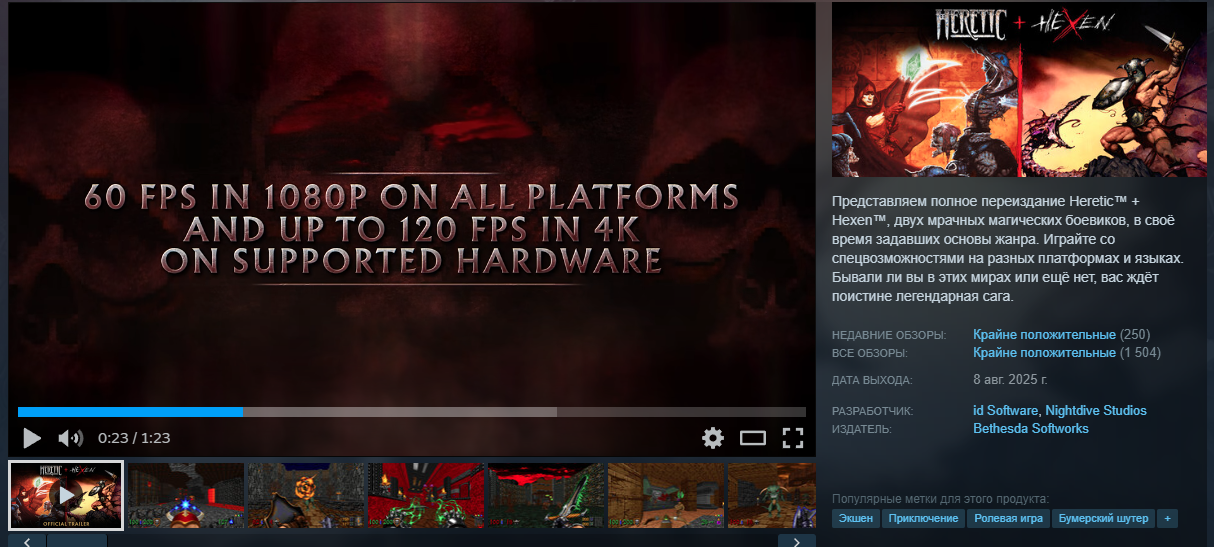
Task: Open the third screenshot thumbnail
Action: point(306,495)
